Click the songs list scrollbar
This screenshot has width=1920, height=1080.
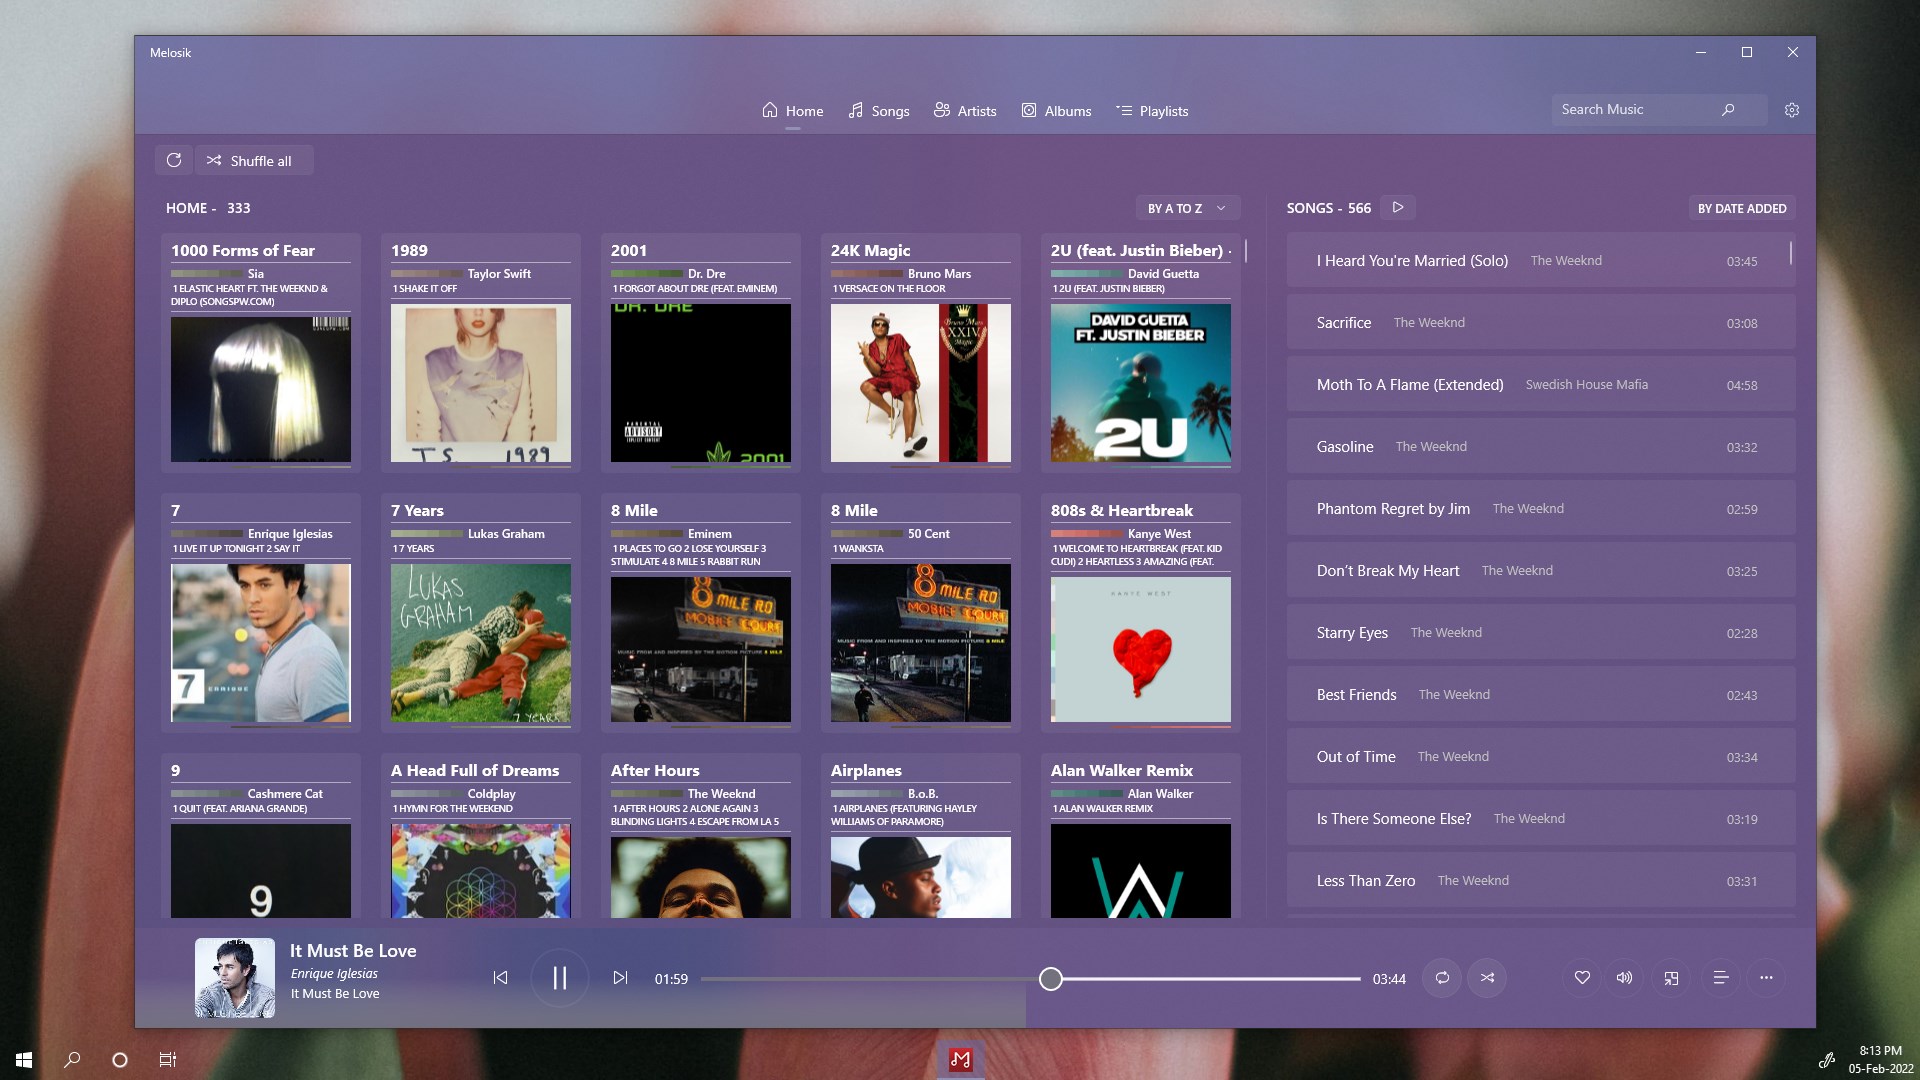(1790, 252)
